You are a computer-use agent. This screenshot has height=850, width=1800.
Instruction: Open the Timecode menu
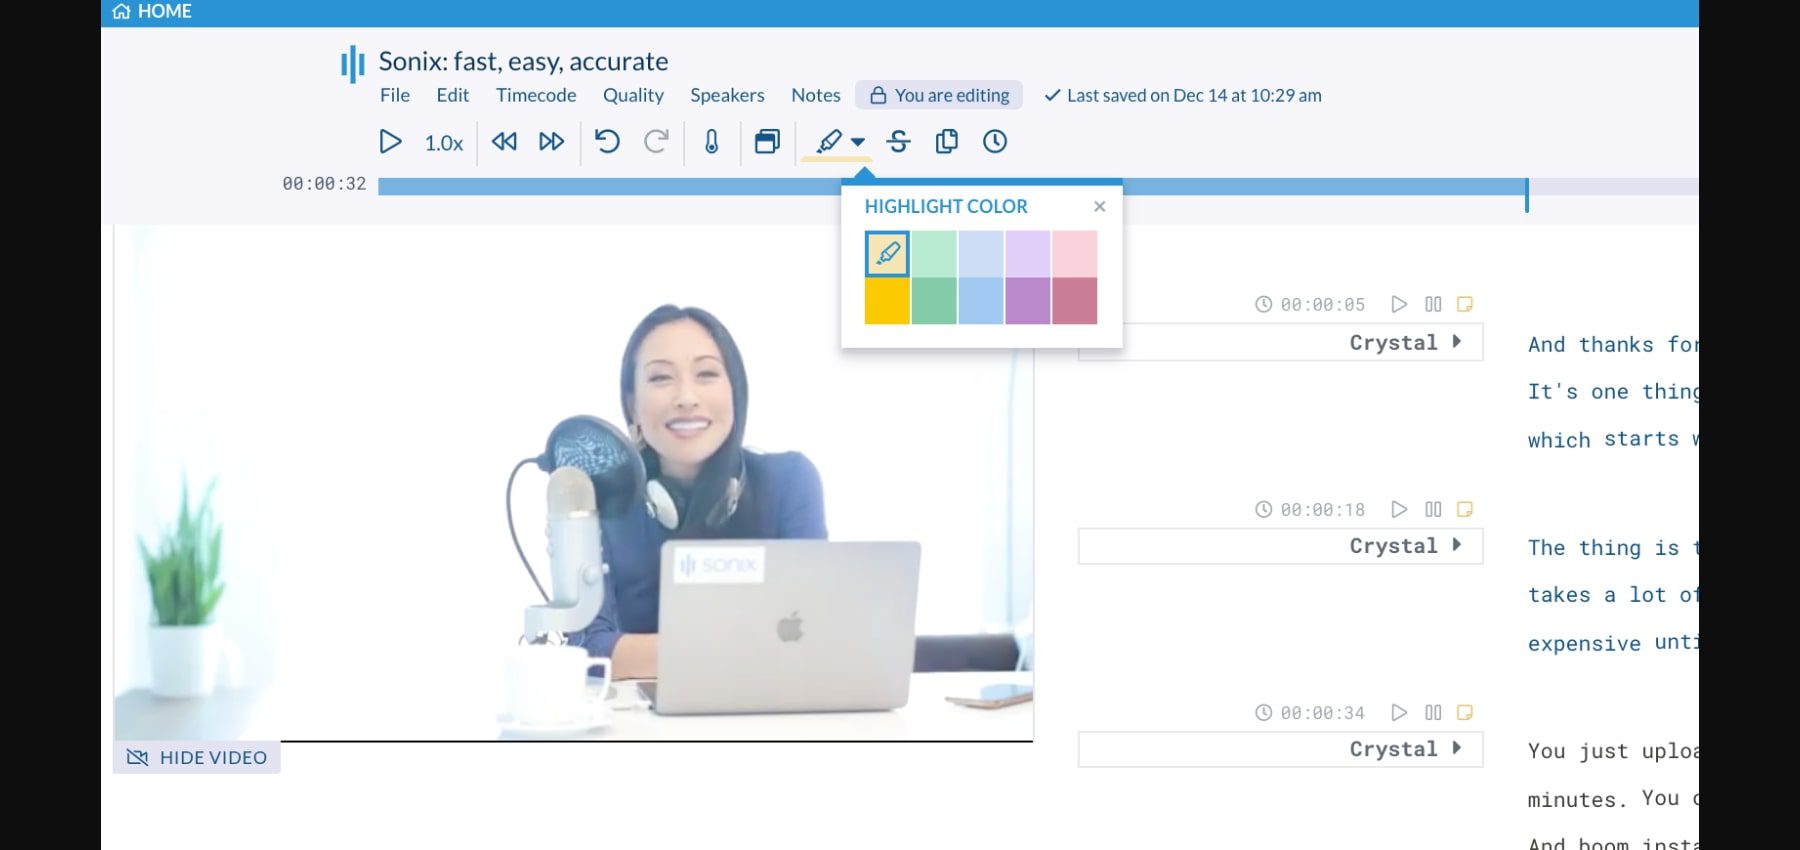coord(536,95)
